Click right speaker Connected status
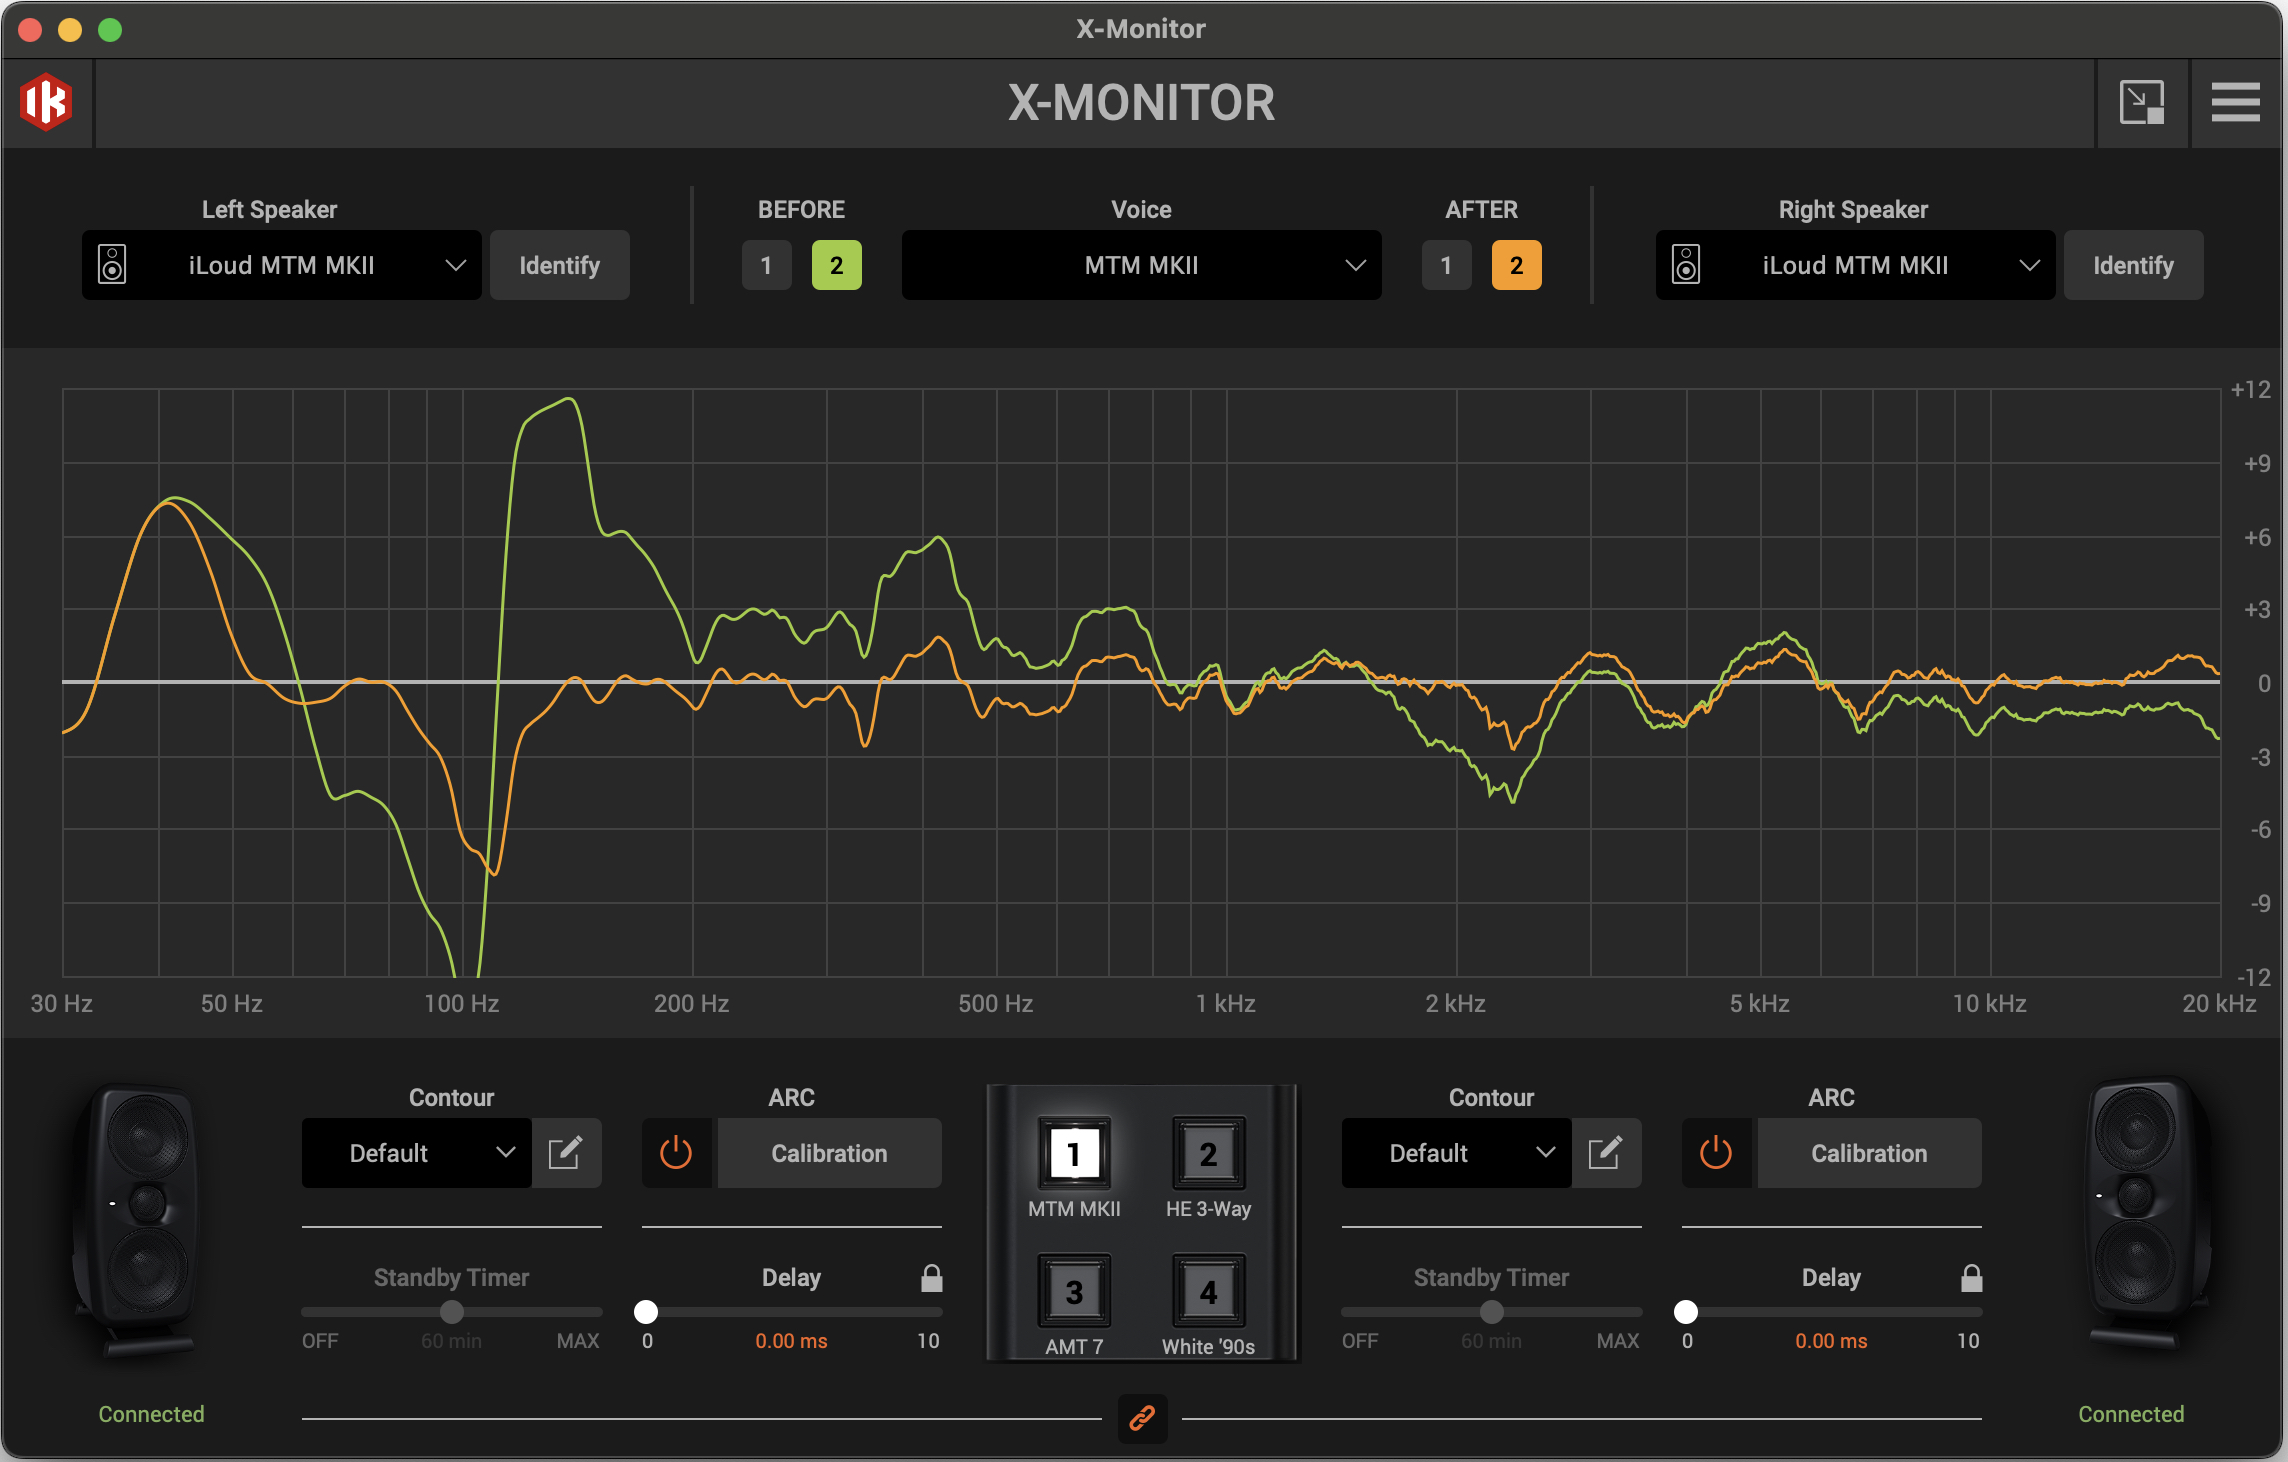 coord(2131,1414)
